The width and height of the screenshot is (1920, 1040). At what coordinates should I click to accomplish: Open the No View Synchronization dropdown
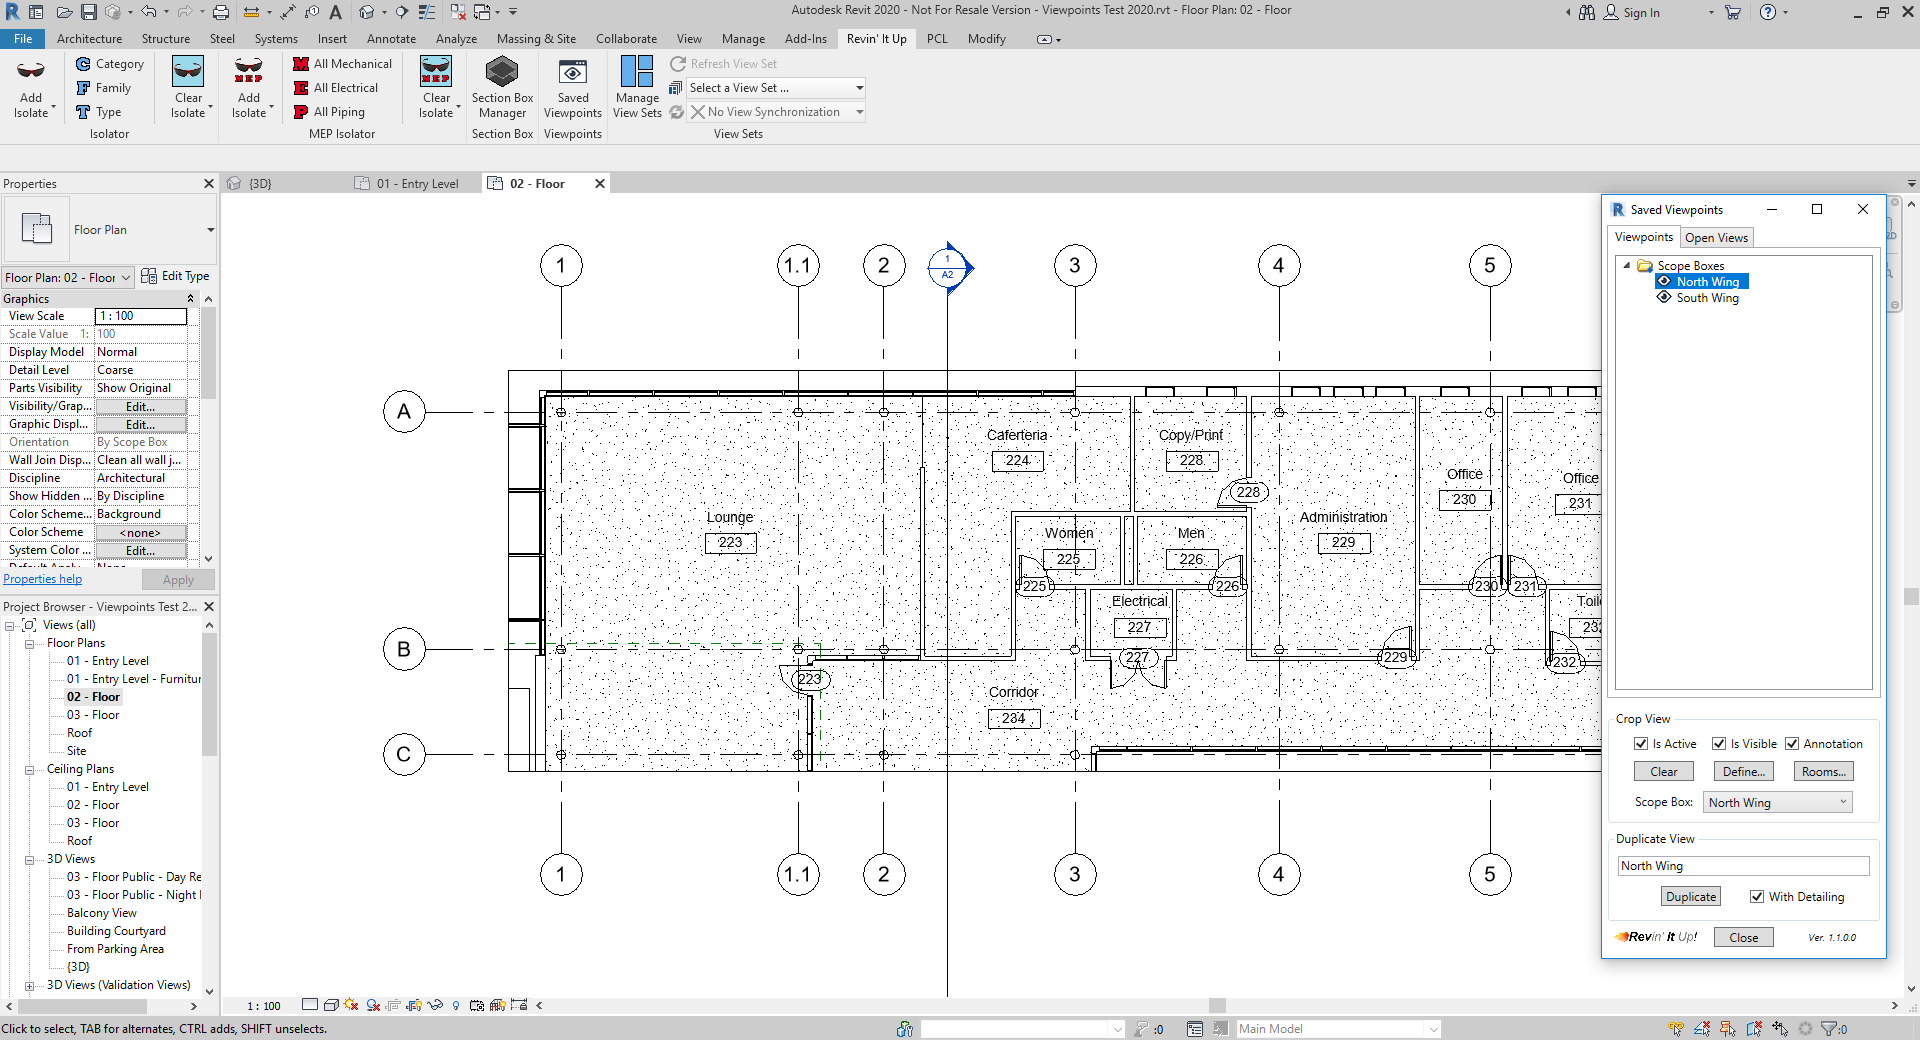coord(776,112)
